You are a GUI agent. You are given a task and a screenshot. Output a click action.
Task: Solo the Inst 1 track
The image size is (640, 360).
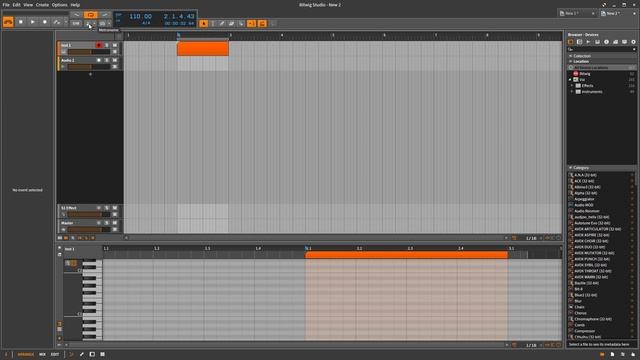[107, 45]
